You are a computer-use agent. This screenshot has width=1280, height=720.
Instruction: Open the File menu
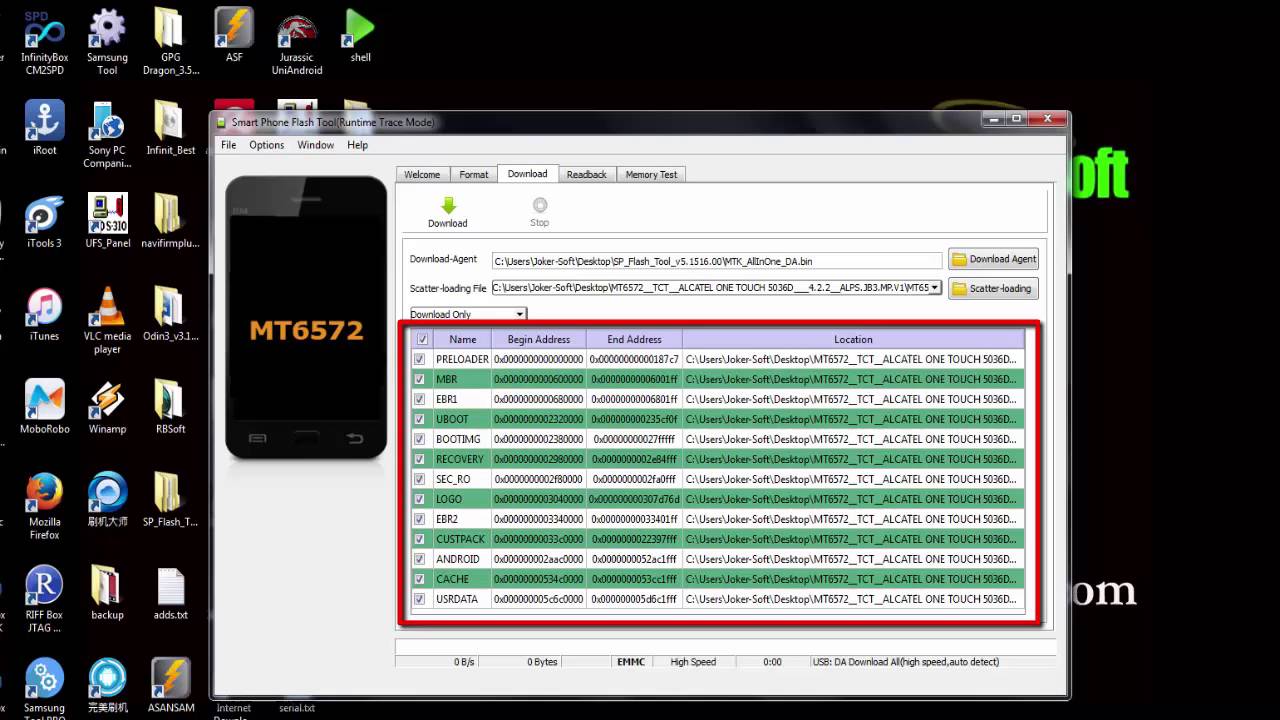[x=229, y=145]
